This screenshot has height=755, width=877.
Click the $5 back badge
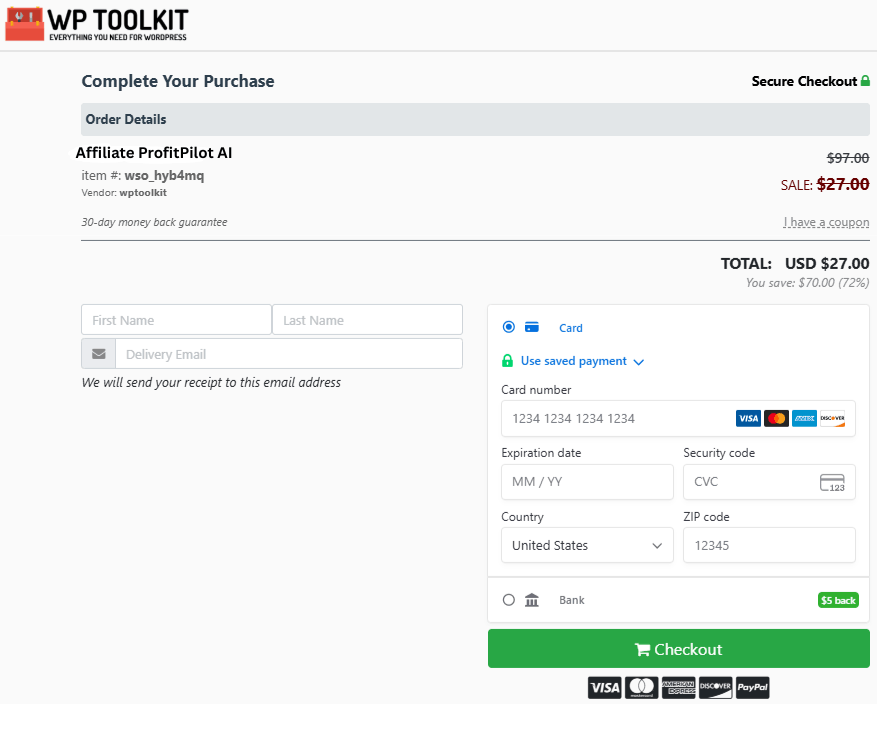(x=838, y=600)
